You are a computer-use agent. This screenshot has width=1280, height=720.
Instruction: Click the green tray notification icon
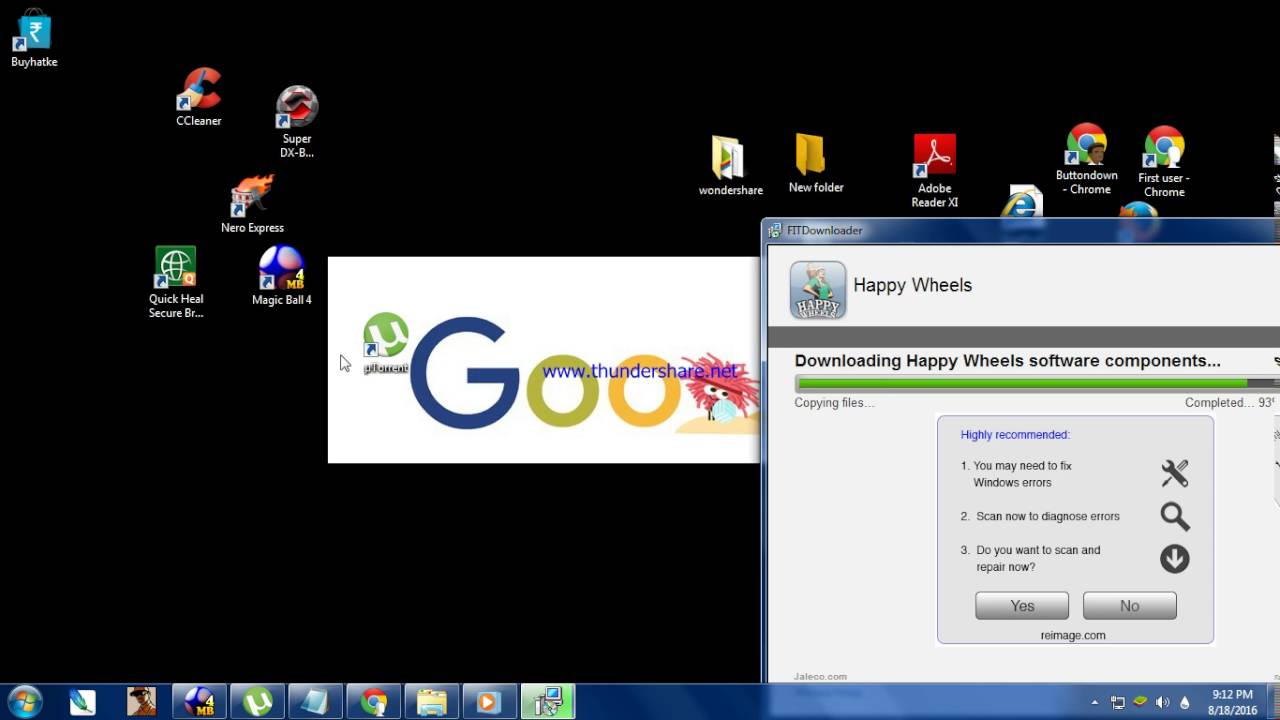pyautogui.click(x=1140, y=701)
